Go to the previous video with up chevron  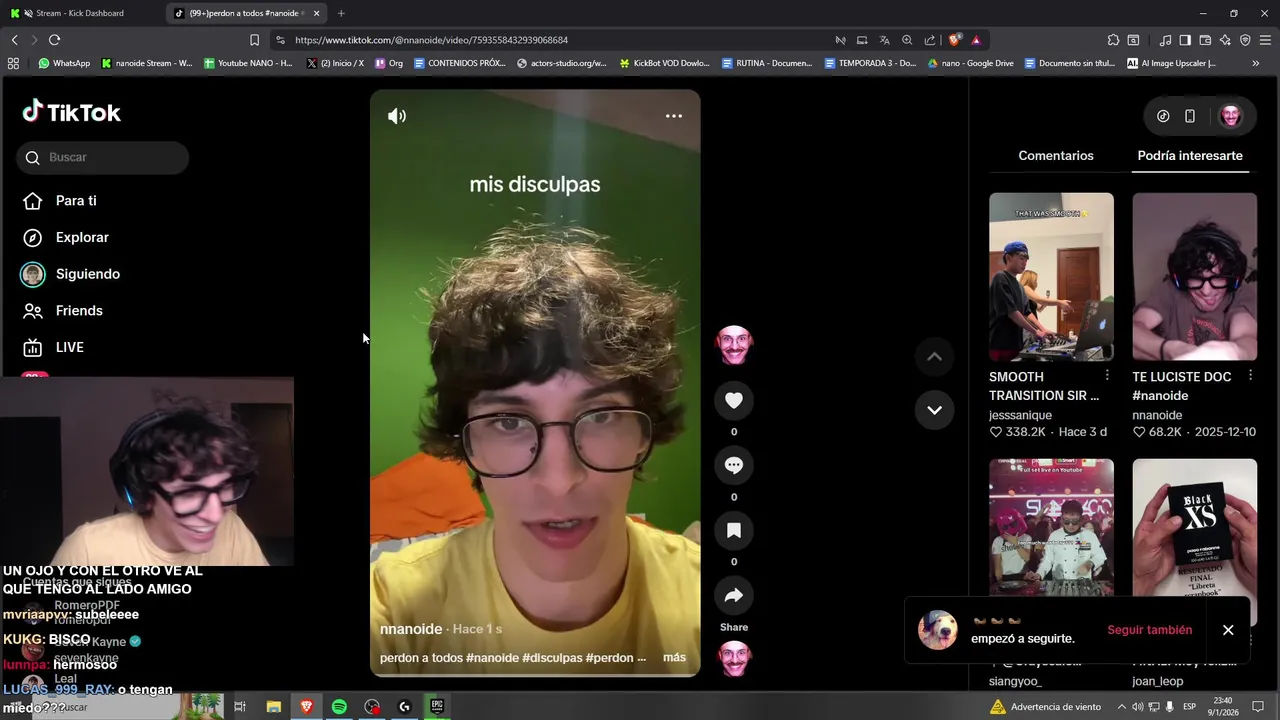934,357
